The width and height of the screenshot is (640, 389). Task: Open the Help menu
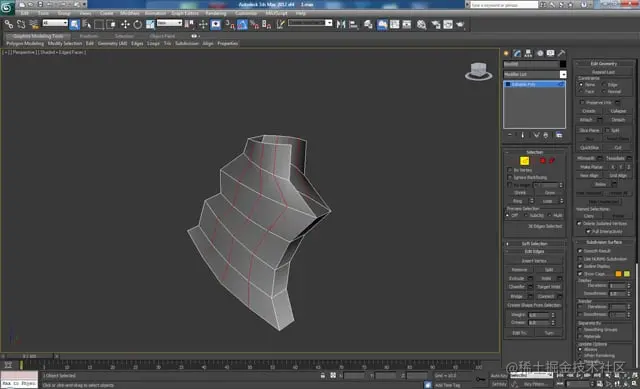tap(301, 13)
